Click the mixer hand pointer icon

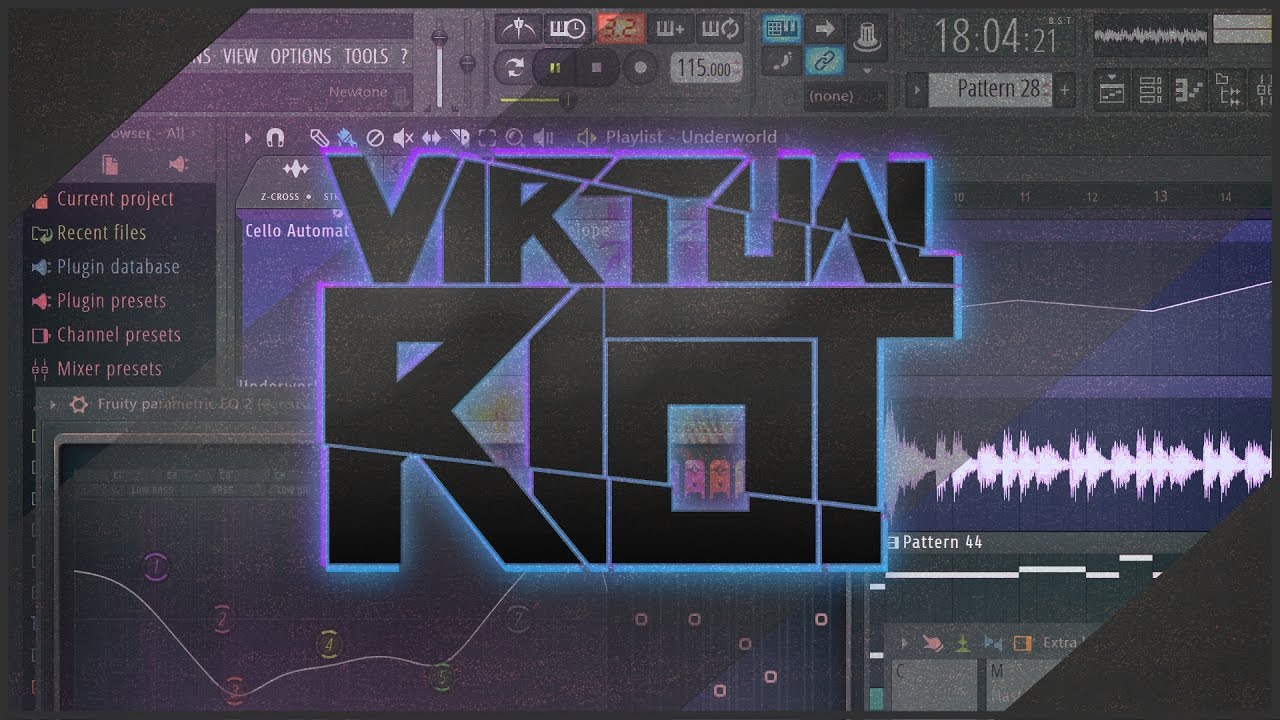[x=932, y=643]
